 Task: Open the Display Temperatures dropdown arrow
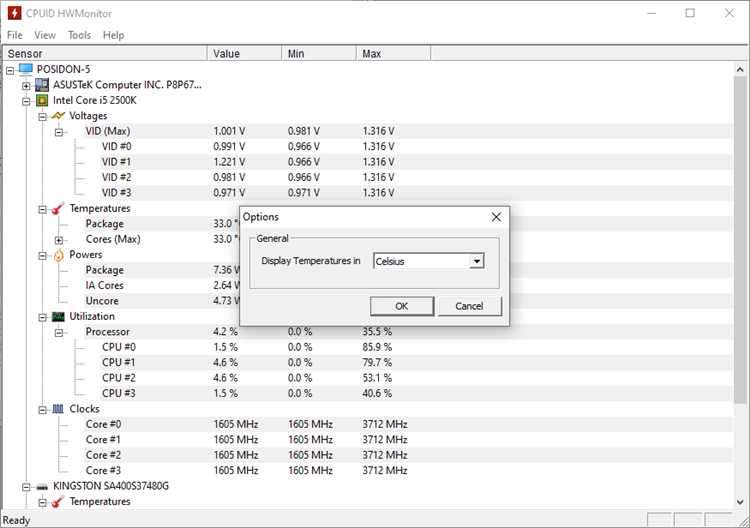[x=476, y=261]
